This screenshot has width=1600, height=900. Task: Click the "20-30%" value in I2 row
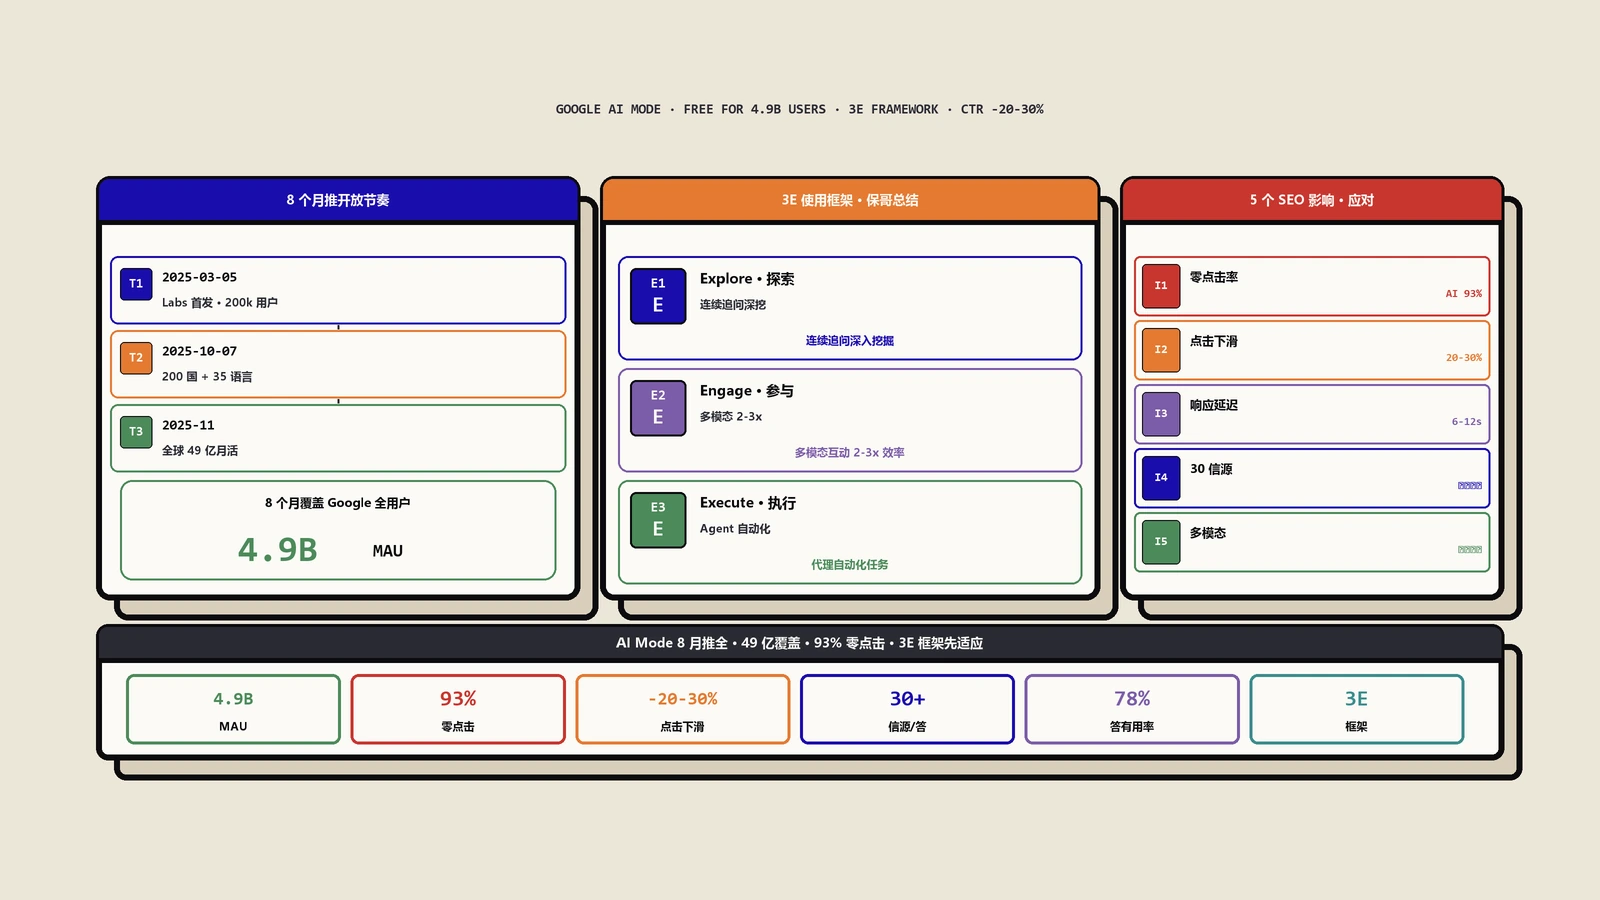point(1464,358)
